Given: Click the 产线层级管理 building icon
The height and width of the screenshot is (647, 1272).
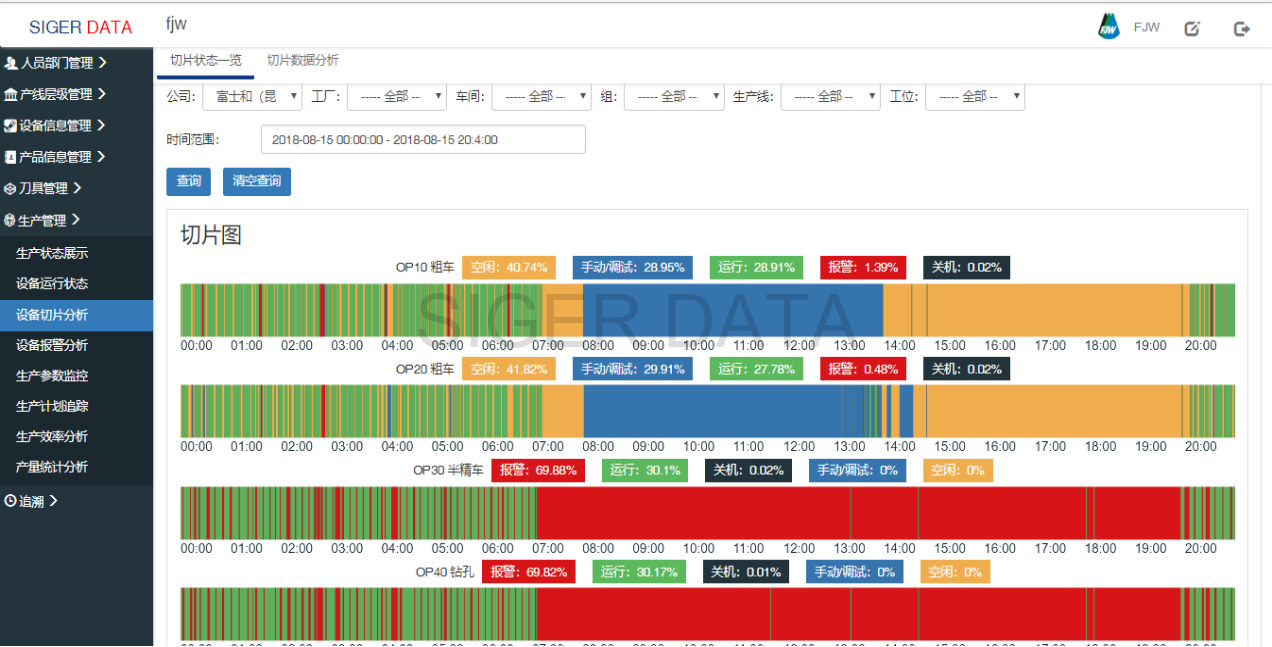Looking at the screenshot, I should 11,95.
